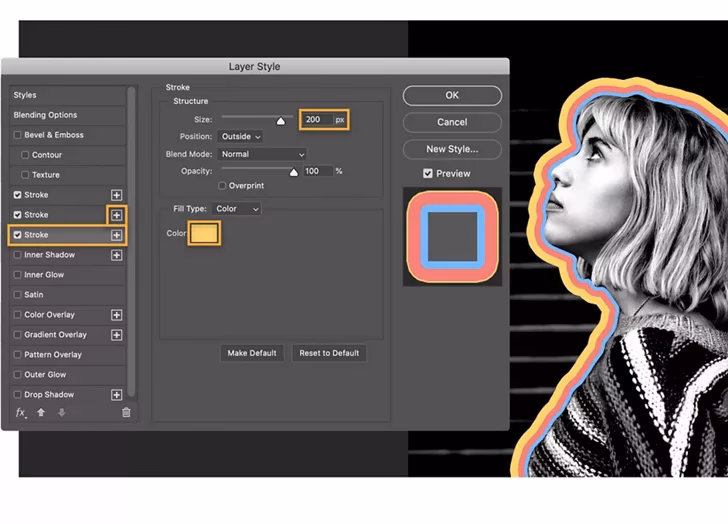728x524 pixels.
Task: Click the effects list scrollbar
Action: (x=131, y=241)
